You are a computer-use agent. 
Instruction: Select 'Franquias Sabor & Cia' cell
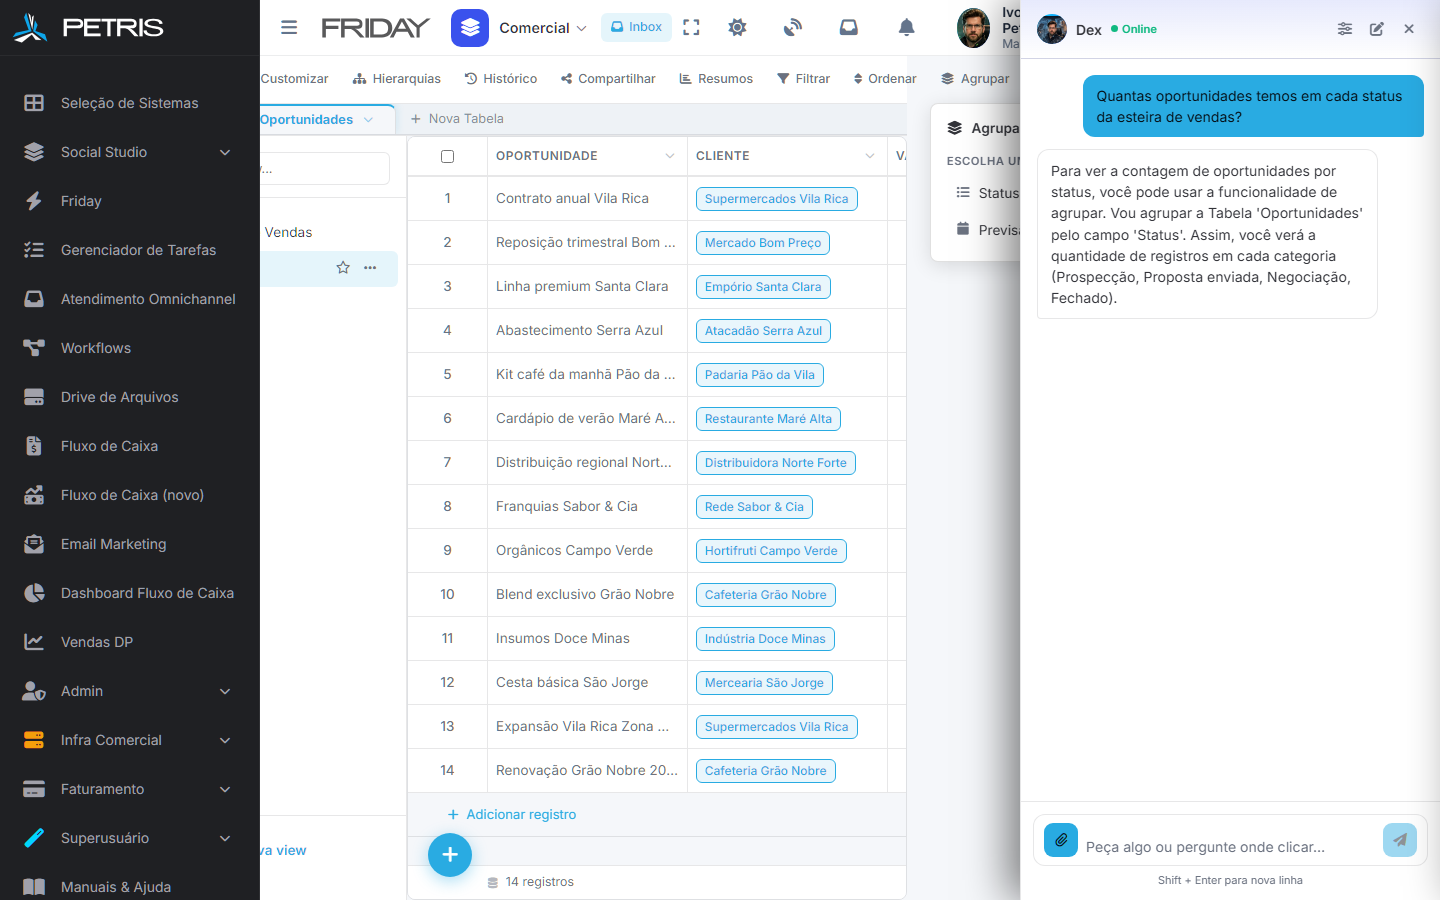[587, 507]
